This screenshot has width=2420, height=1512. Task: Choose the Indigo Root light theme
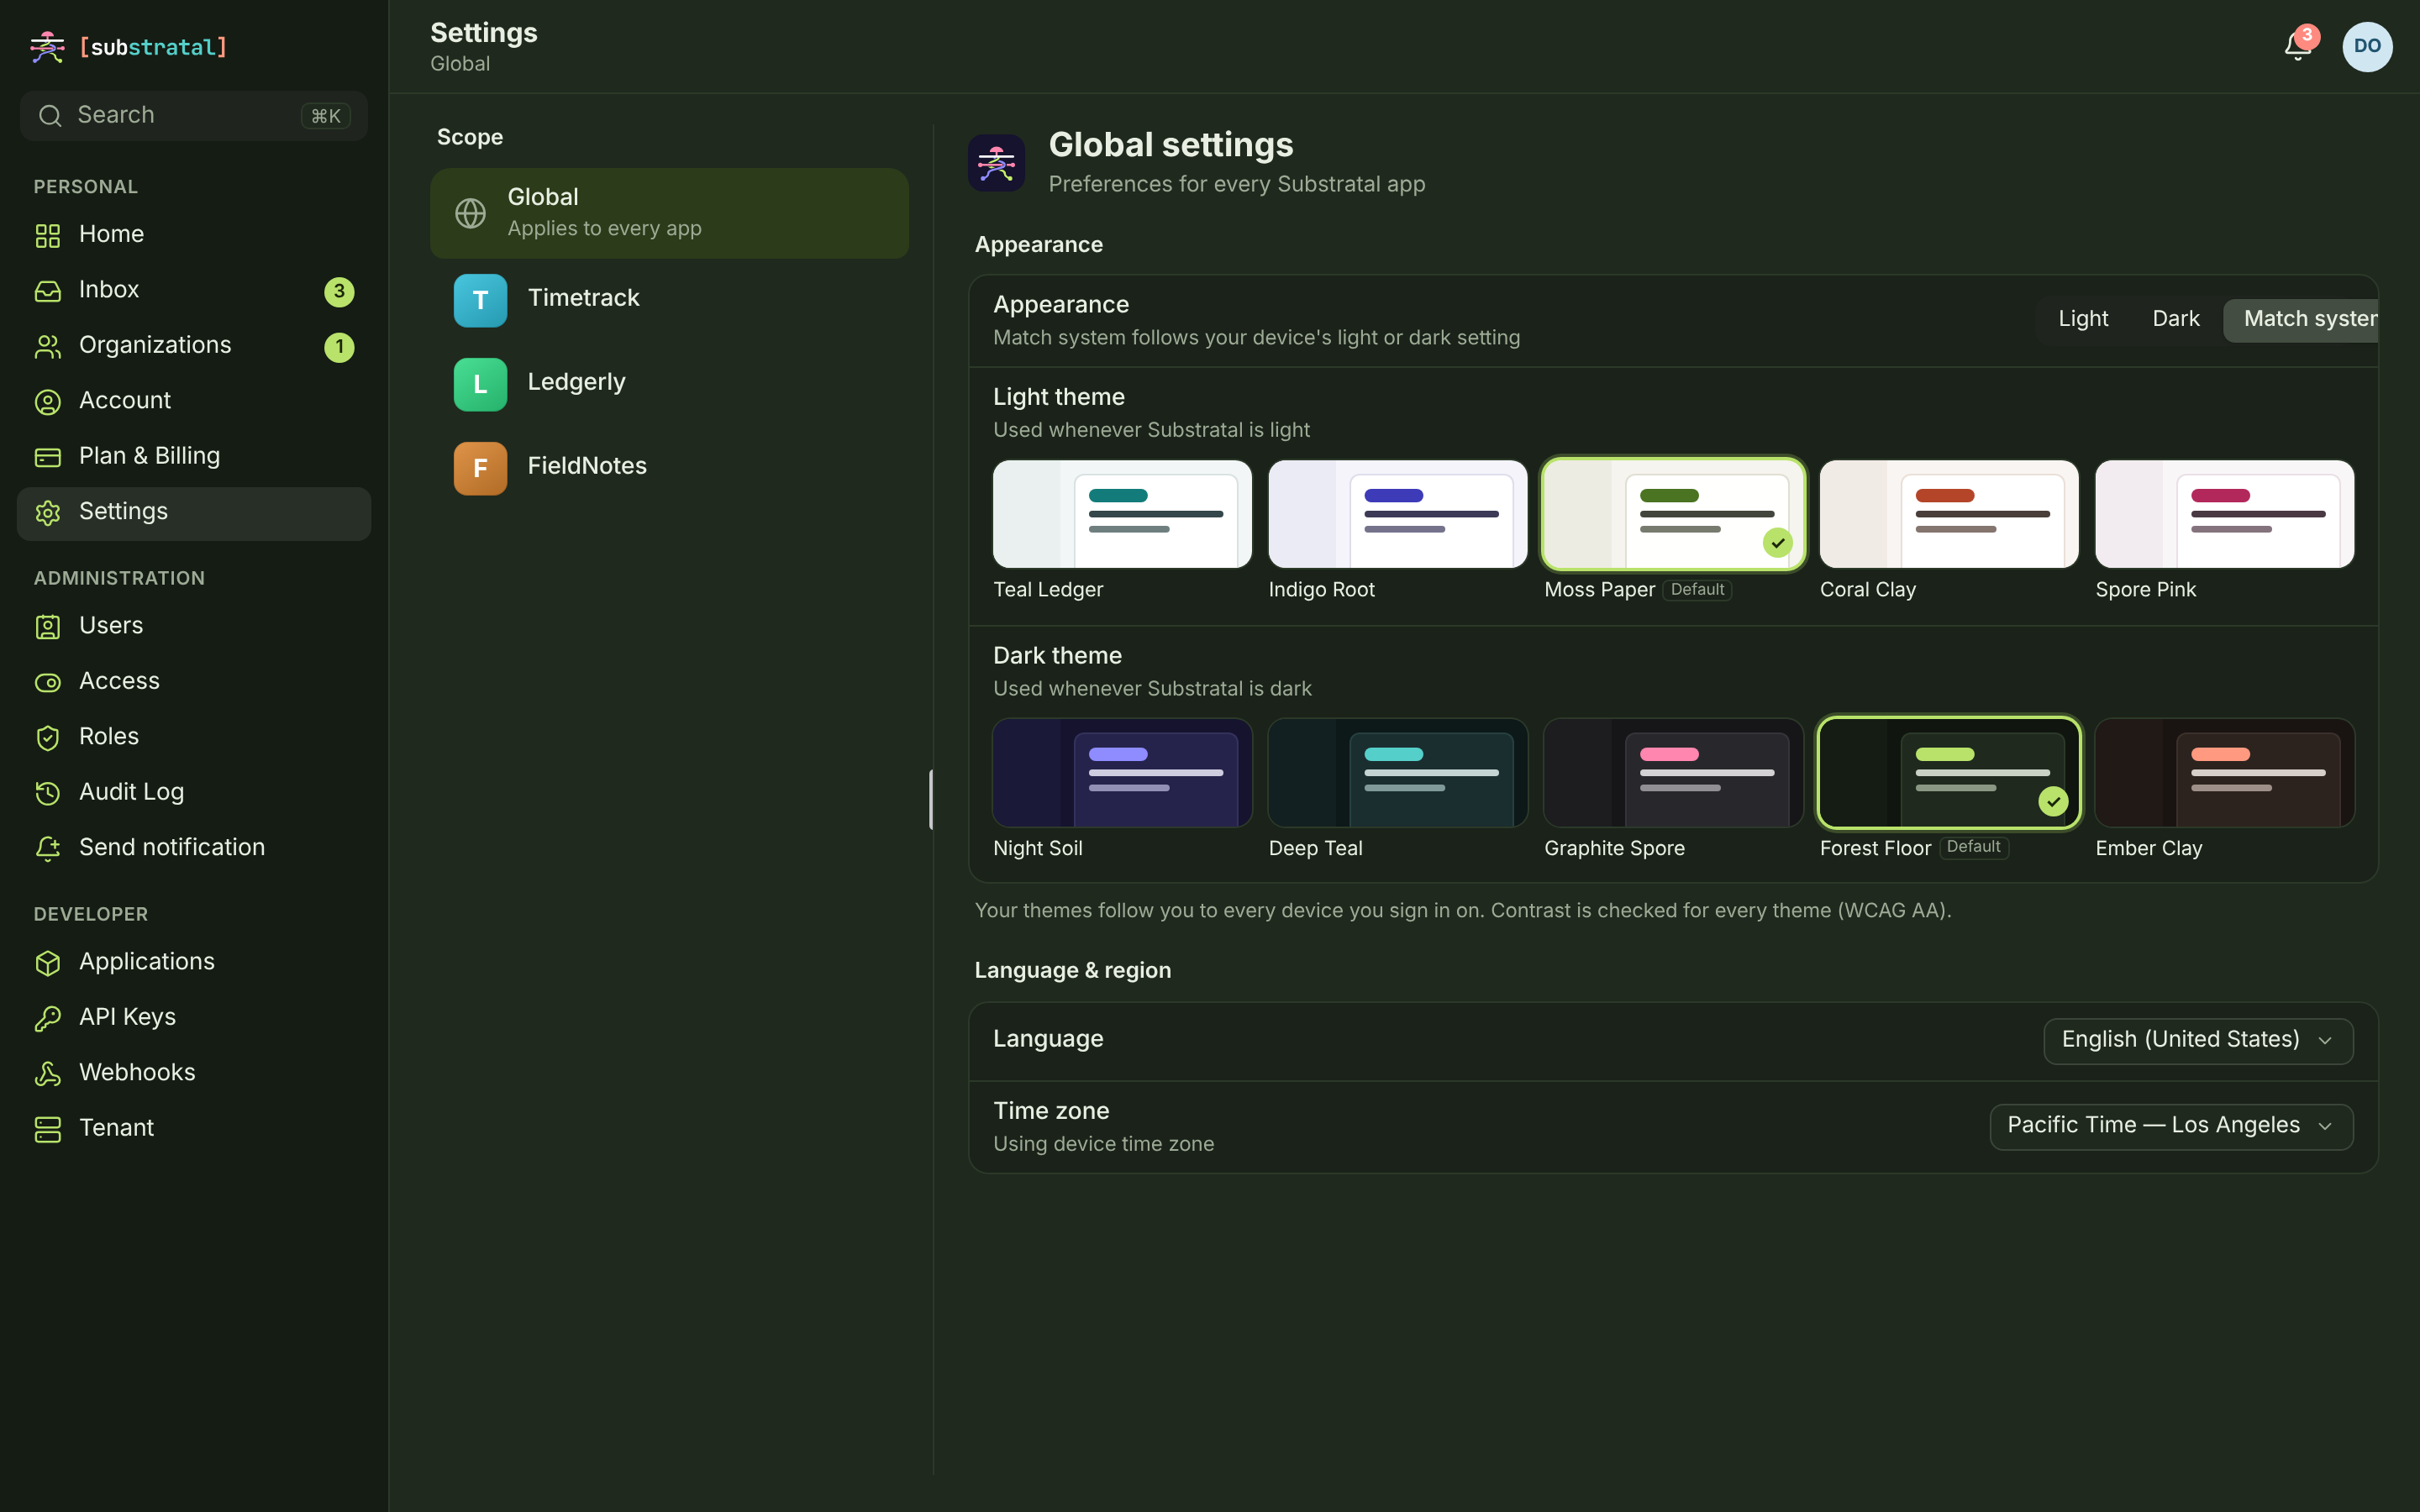tap(1397, 514)
